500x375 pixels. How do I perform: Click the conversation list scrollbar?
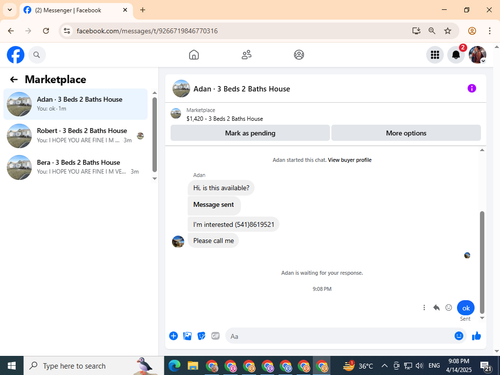[x=154, y=135]
